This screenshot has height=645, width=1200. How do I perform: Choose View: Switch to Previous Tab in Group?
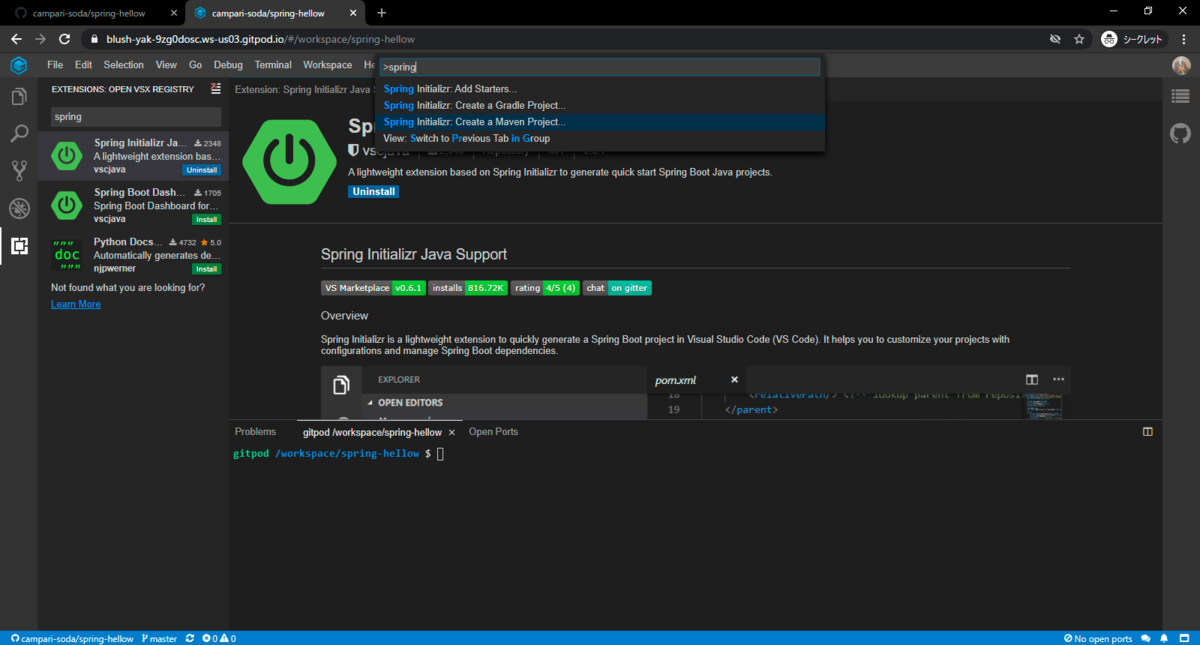click(600, 138)
